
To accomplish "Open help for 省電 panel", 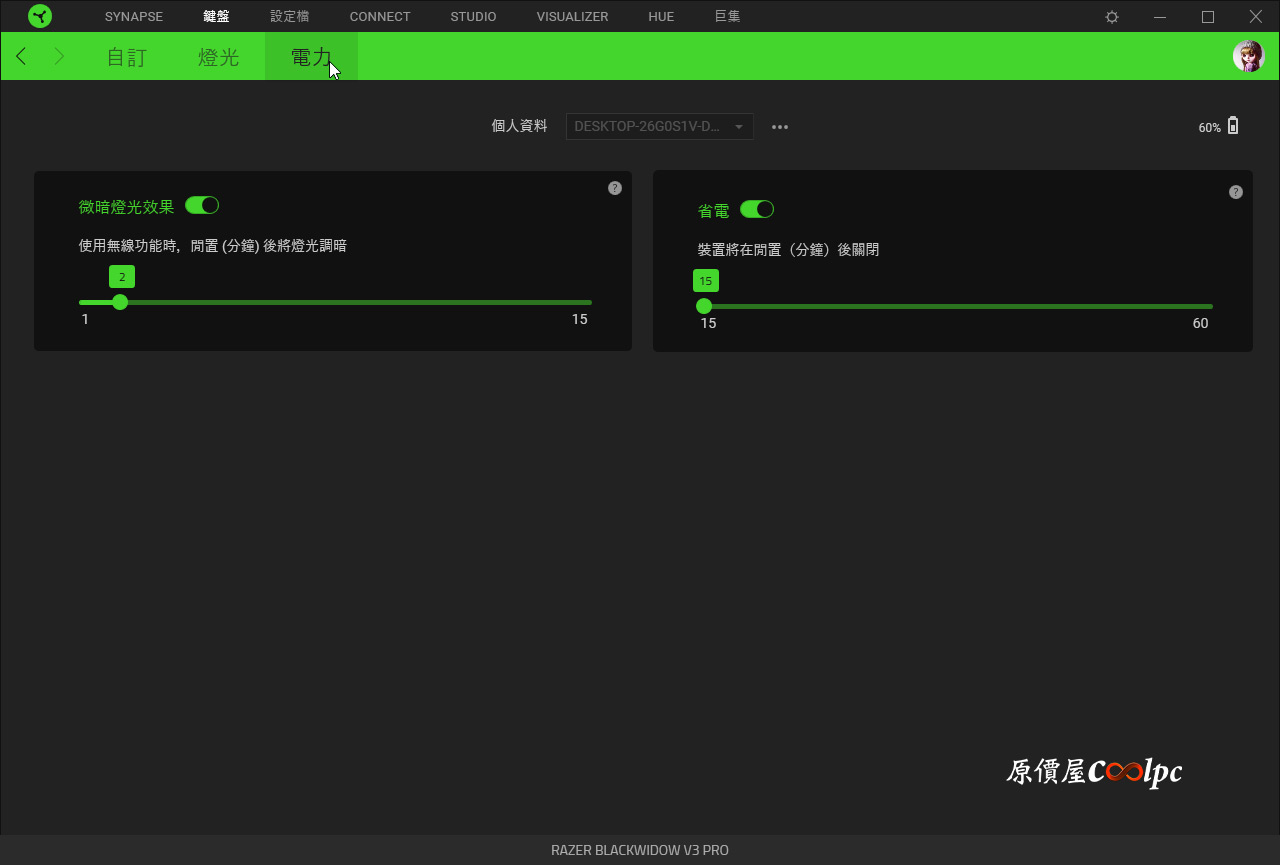I will tap(1236, 192).
